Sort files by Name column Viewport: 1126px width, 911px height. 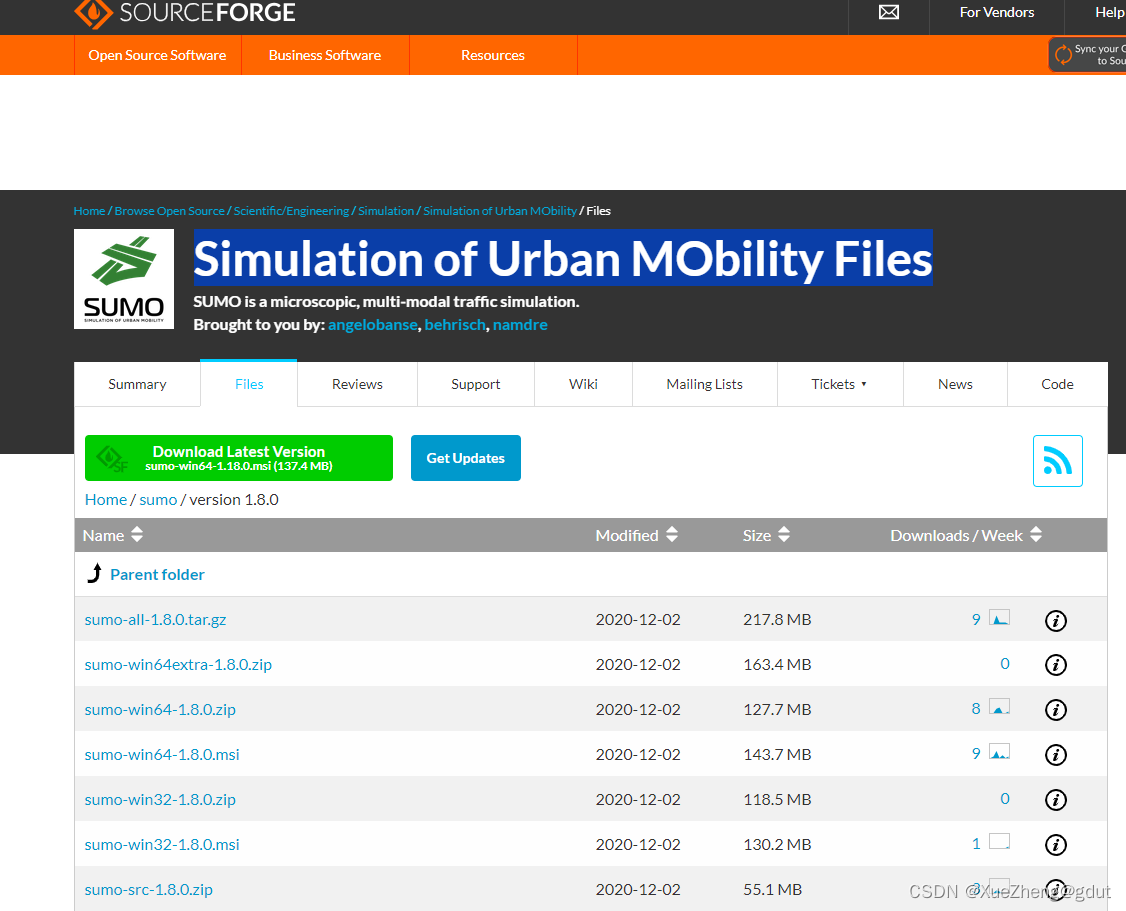pyautogui.click(x=113, y=535)
